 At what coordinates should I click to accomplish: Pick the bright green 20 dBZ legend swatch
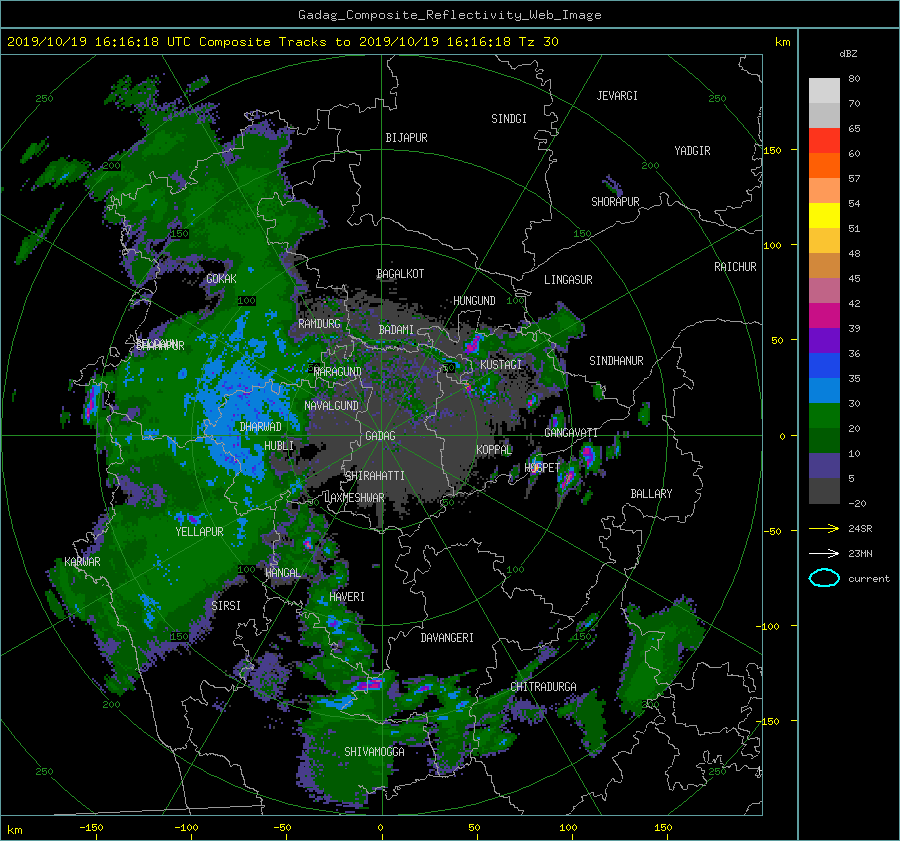[x=824, y=416]
